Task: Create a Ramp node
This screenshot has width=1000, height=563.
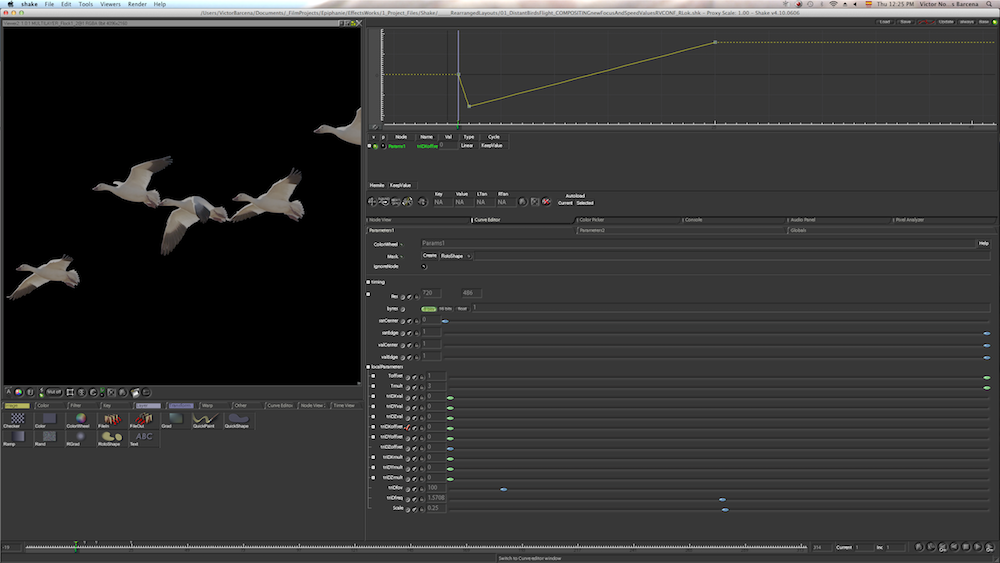Action: (17, 437)
